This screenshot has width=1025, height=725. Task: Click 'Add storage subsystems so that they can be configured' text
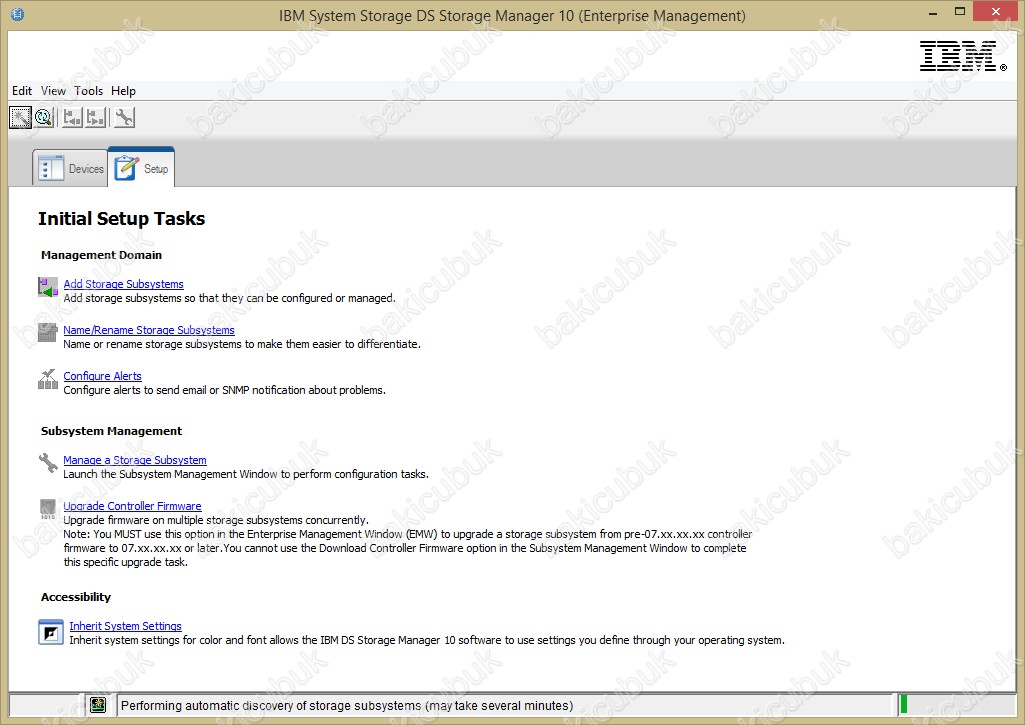click(x=229, y=298)
